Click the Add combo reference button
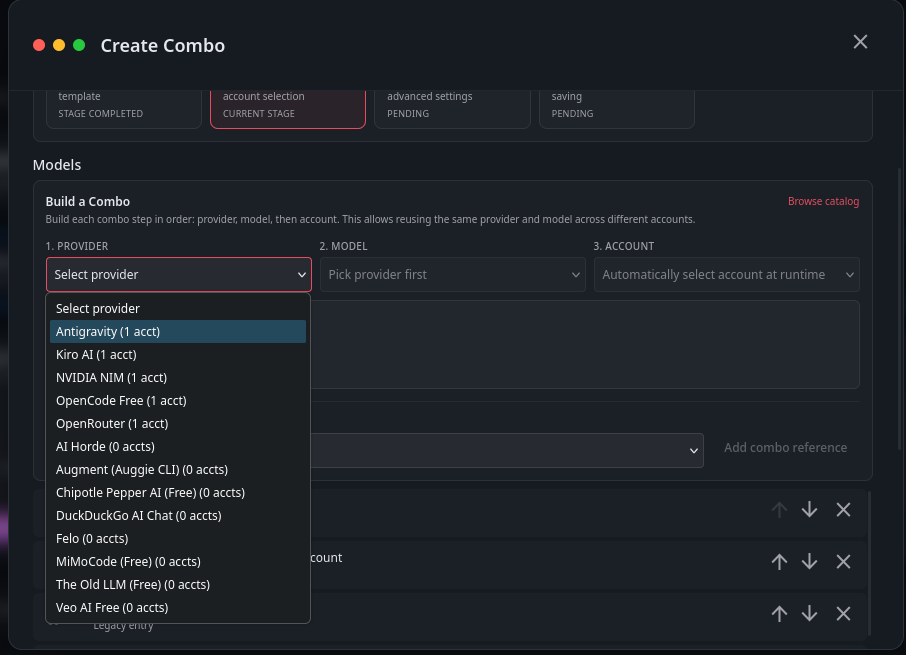The width and height of the screenshot is (906, 655). [785, 448]
